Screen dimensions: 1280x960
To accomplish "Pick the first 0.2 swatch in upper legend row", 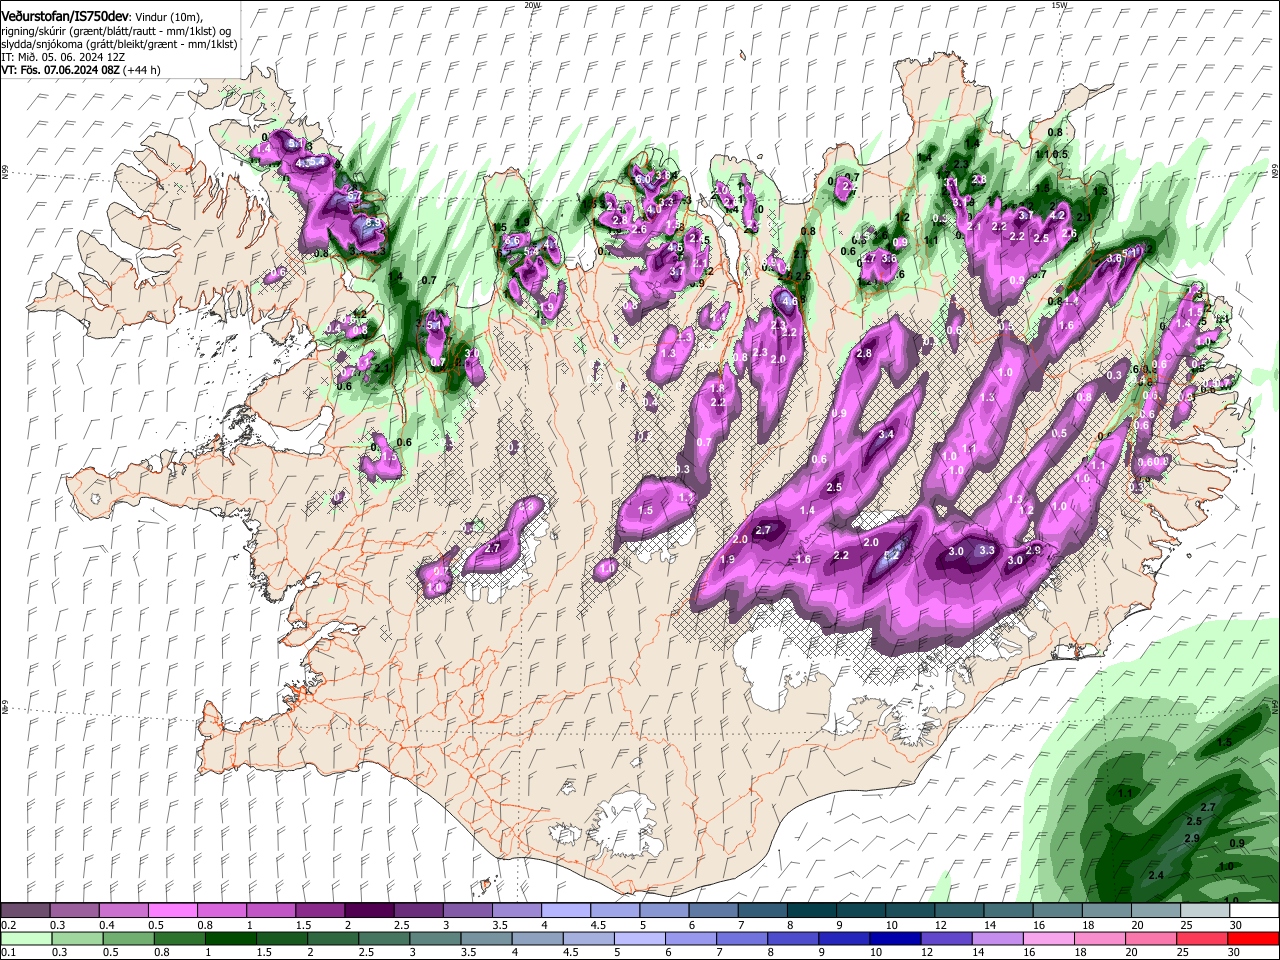I will [25, 911].
